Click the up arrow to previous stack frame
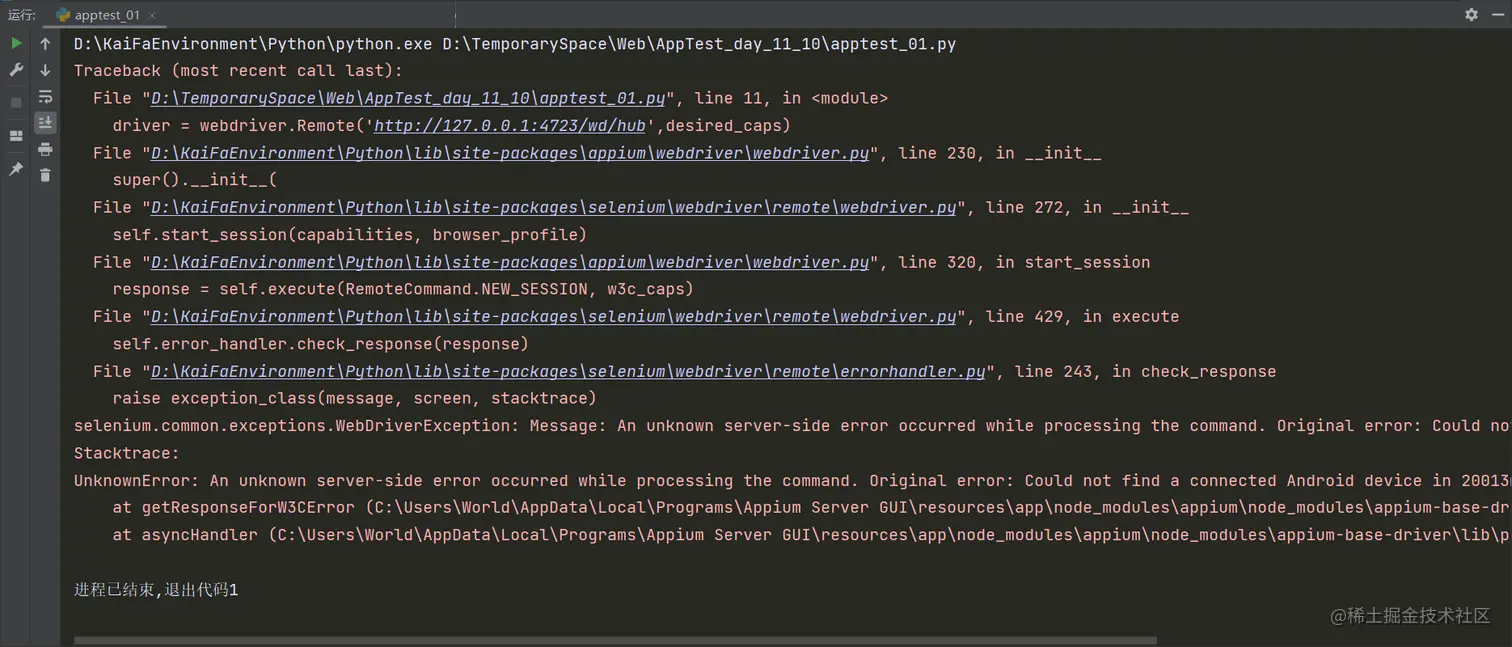Screen dimensions: 1512x647 tap(45, 44)
